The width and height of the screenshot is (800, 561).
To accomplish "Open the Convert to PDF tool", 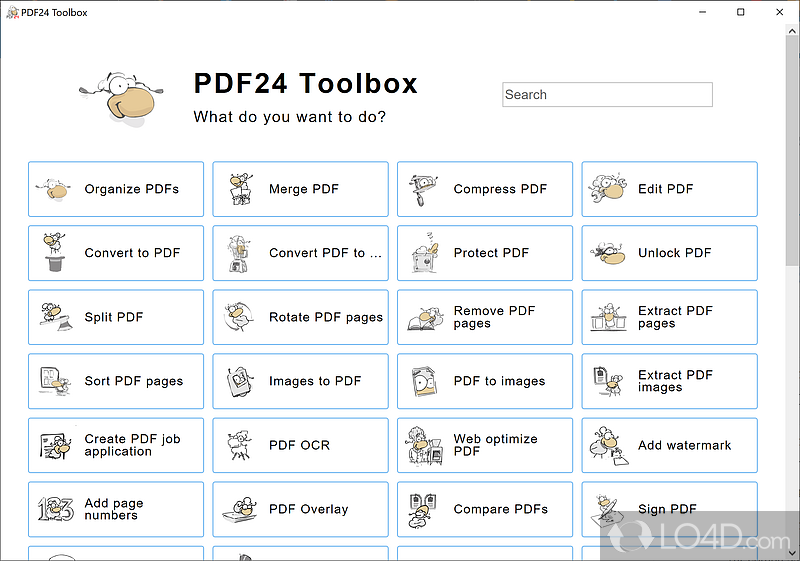I will pos(116,253).
